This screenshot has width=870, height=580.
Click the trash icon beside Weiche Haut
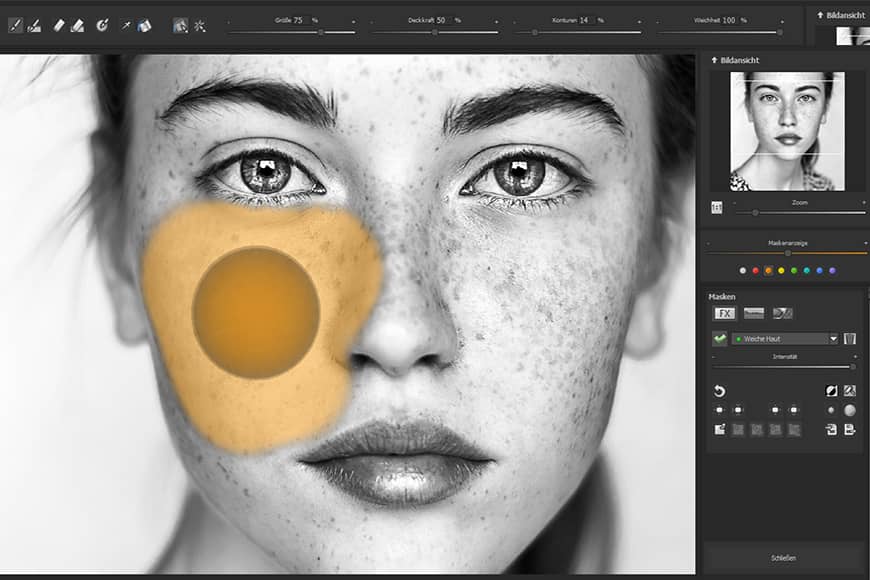coord(849,339)
